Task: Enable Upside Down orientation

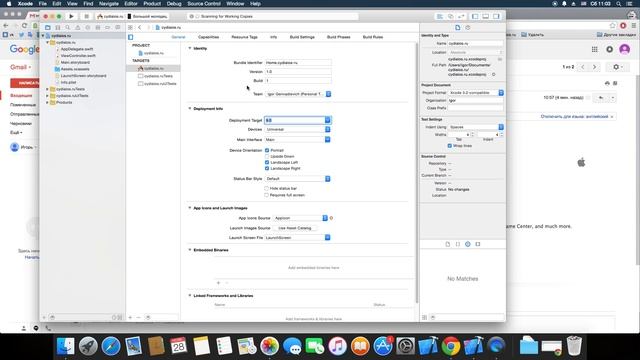Action: pos(267,156)
